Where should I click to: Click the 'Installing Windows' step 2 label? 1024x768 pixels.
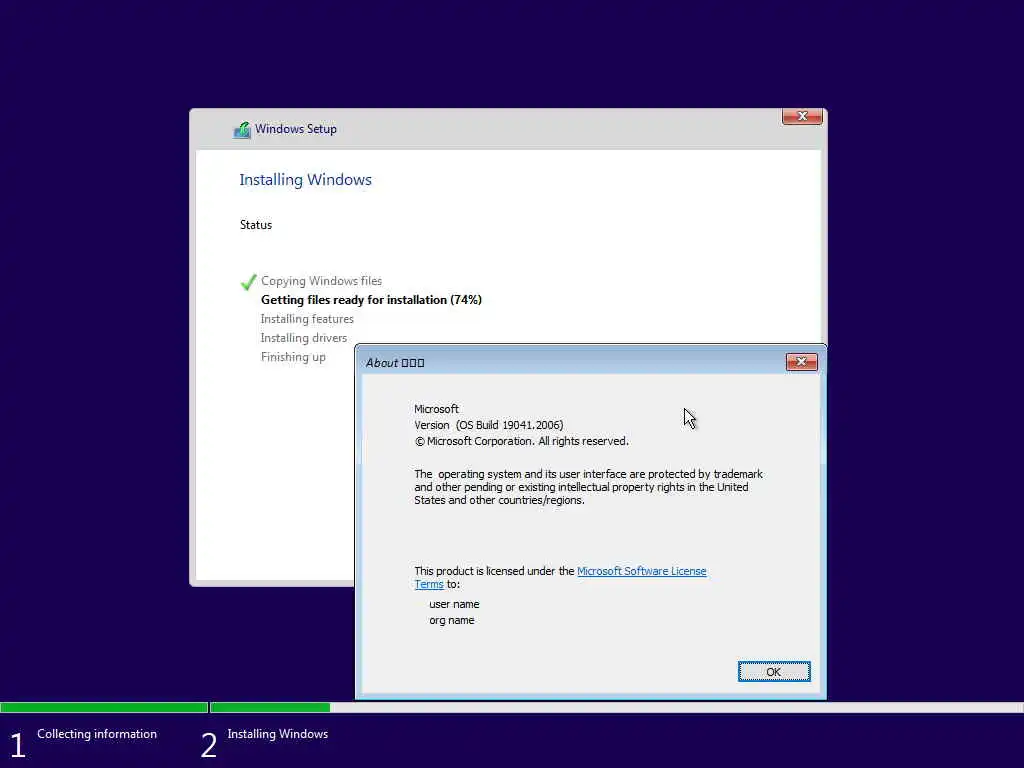point(278,734)
